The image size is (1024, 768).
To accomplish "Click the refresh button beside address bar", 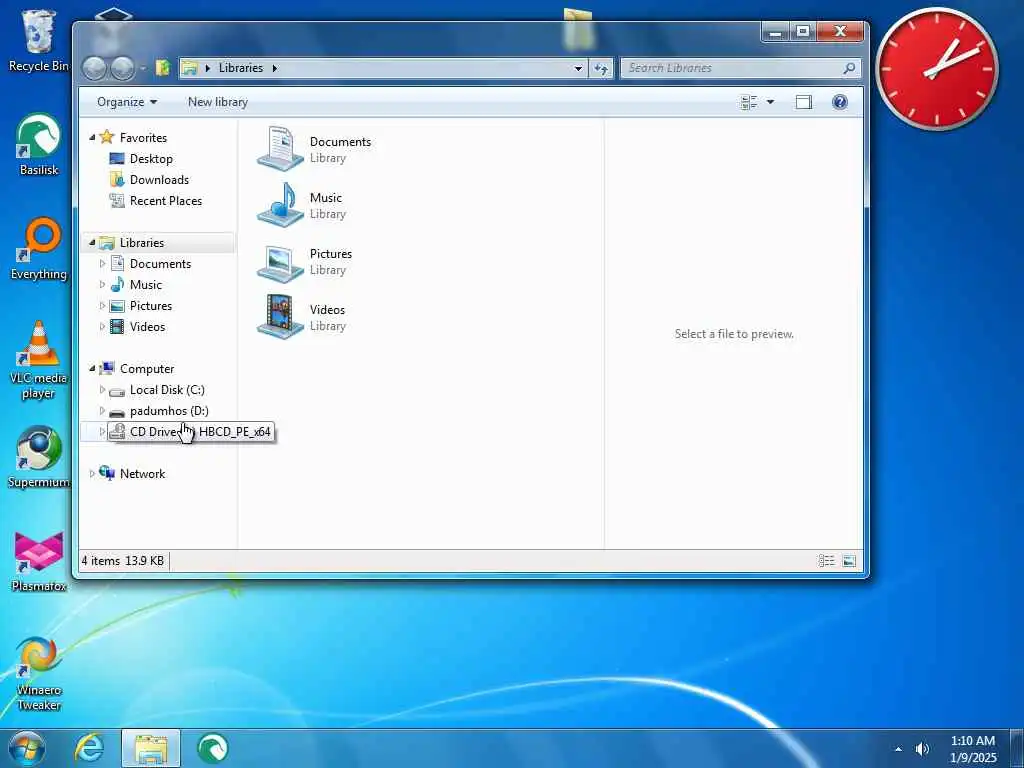I will pyautogui.click(x=601, y=68).
